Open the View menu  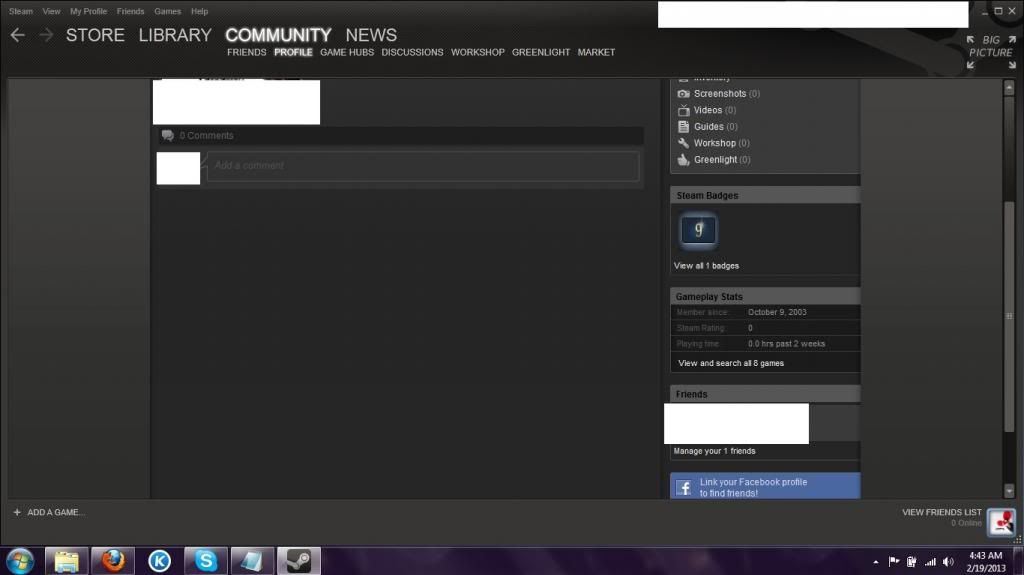pyautogui.click(x=51, y=11)
